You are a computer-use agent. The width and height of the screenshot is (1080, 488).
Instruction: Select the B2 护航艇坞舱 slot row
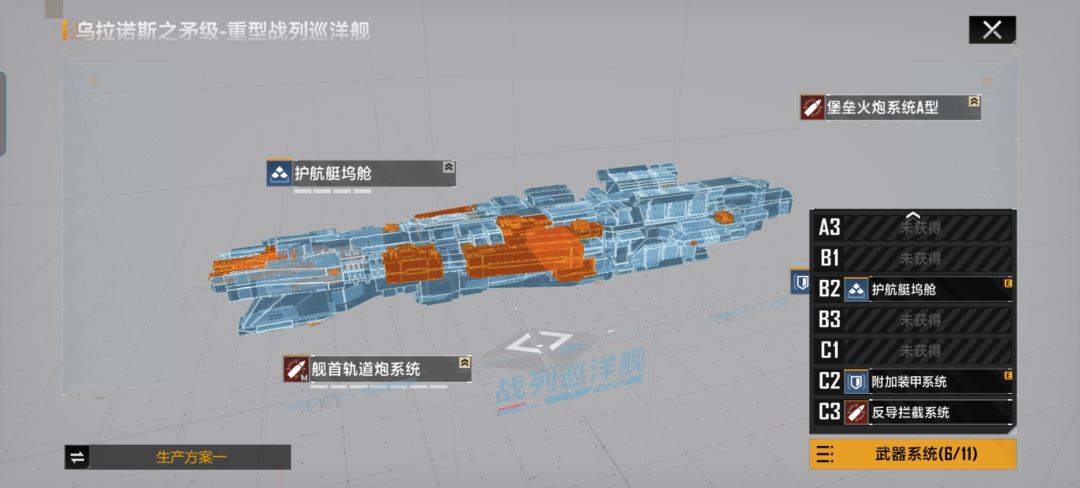[x=913, y=289]
